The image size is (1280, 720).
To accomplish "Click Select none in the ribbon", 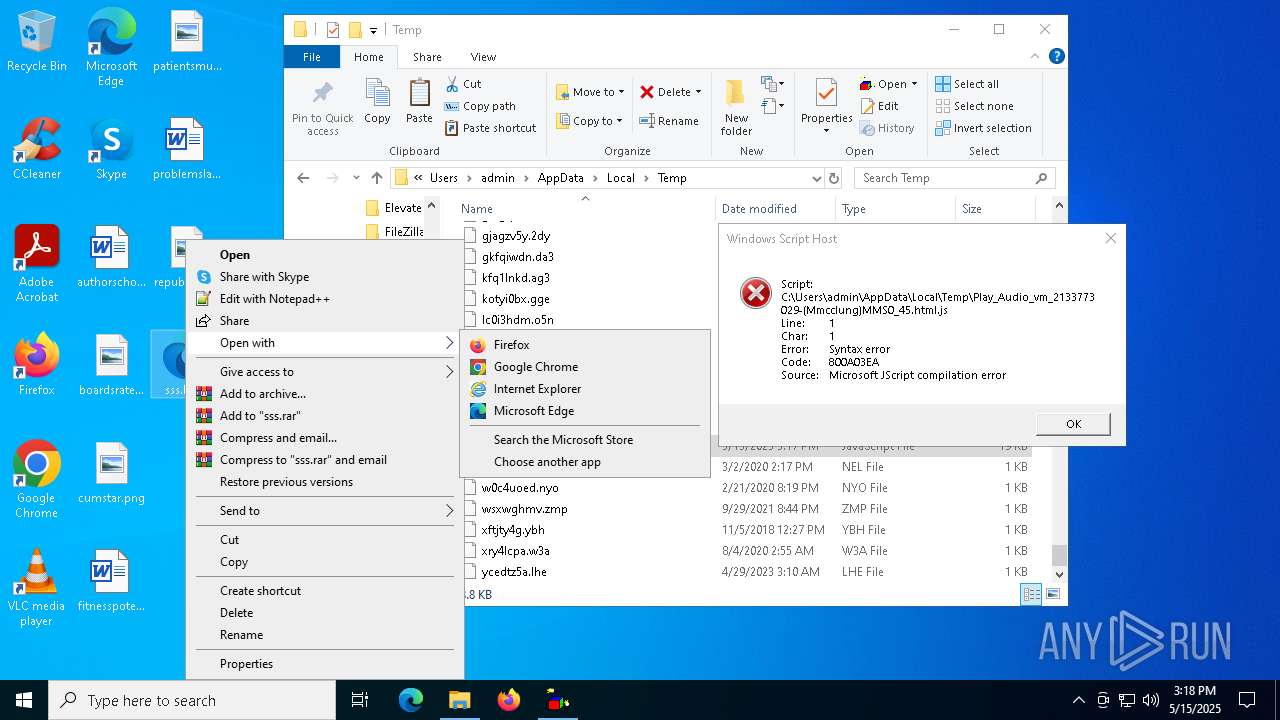I will click(974, 106).
